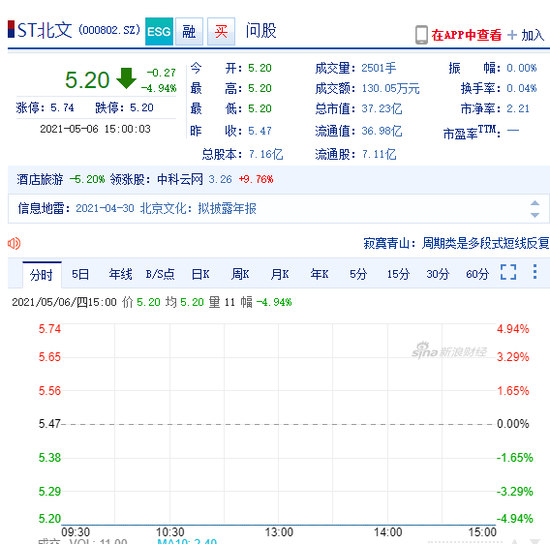Open 在APP中查看 link
The image size is (550, 544).
(x=467, y=35)
